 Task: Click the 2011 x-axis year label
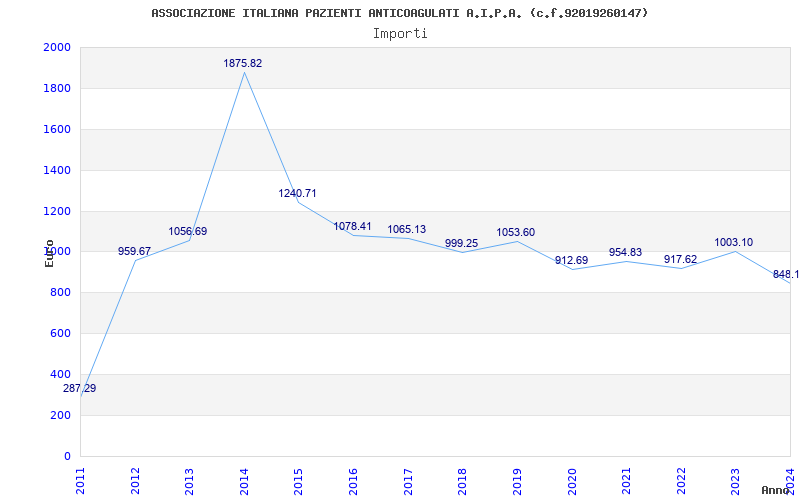tap(81, 481)
